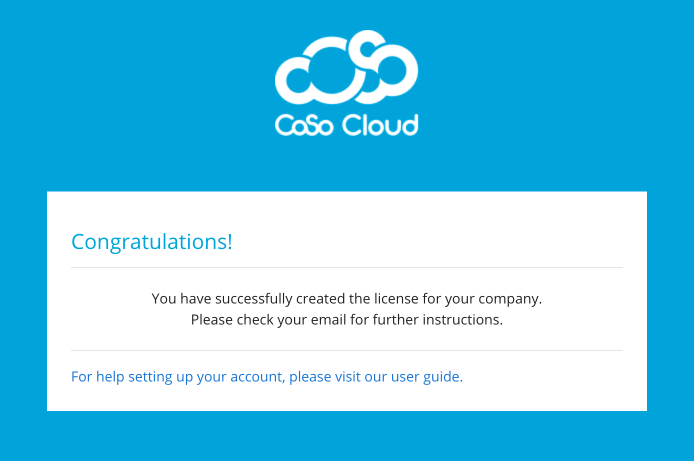Screen dimensions: 694x461
Task: Click the "successfully created the license" message line
Action: (346, 298)
